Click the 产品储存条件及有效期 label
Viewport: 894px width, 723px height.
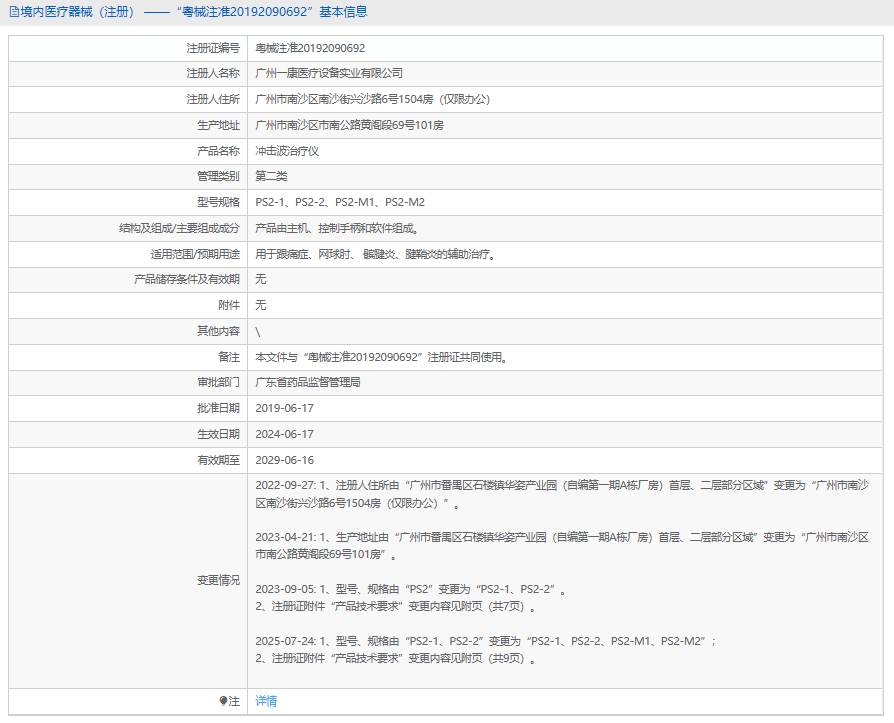187,279
